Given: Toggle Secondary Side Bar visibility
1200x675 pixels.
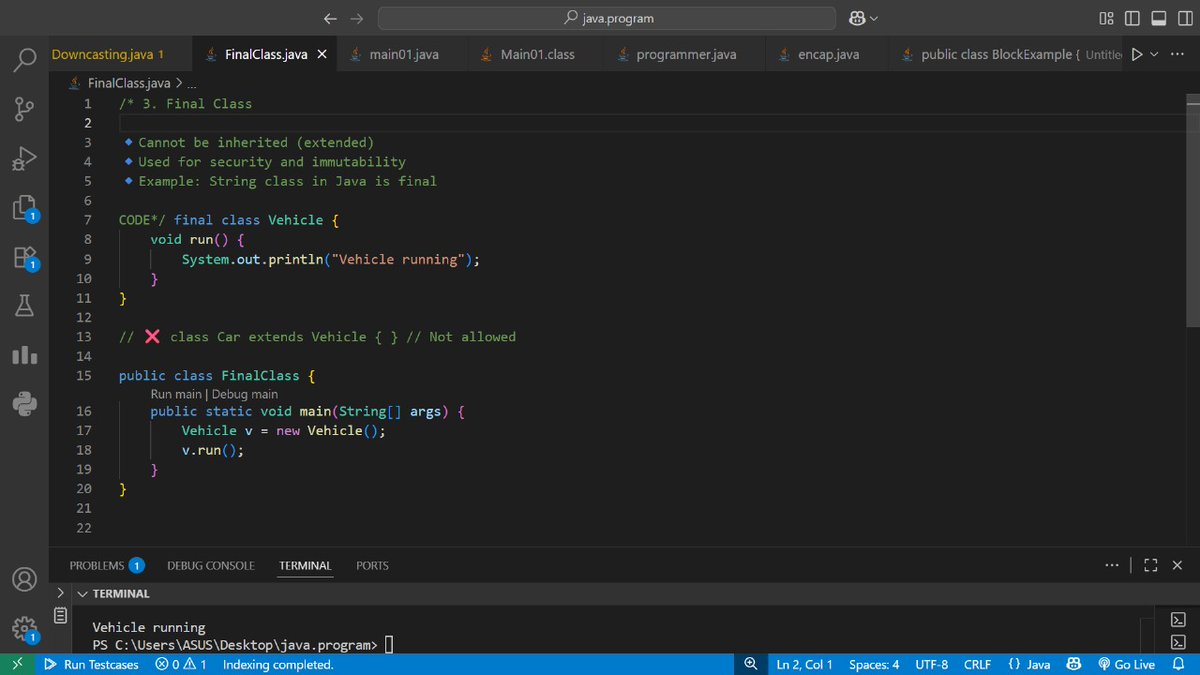Looking at the screenshot, I should click(1184, 18).
